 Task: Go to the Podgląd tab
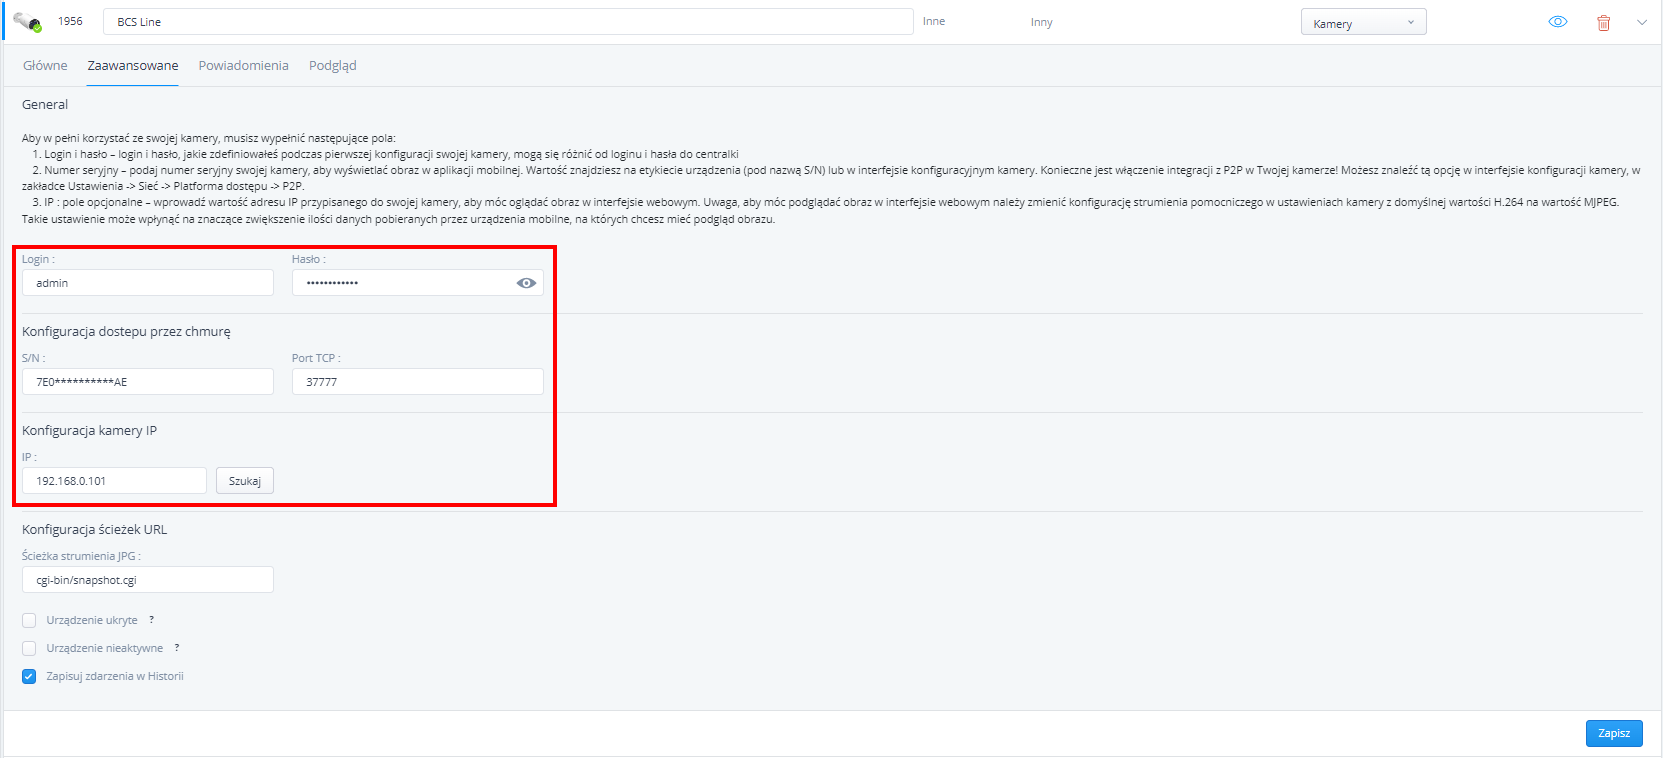tap(332, 65)
